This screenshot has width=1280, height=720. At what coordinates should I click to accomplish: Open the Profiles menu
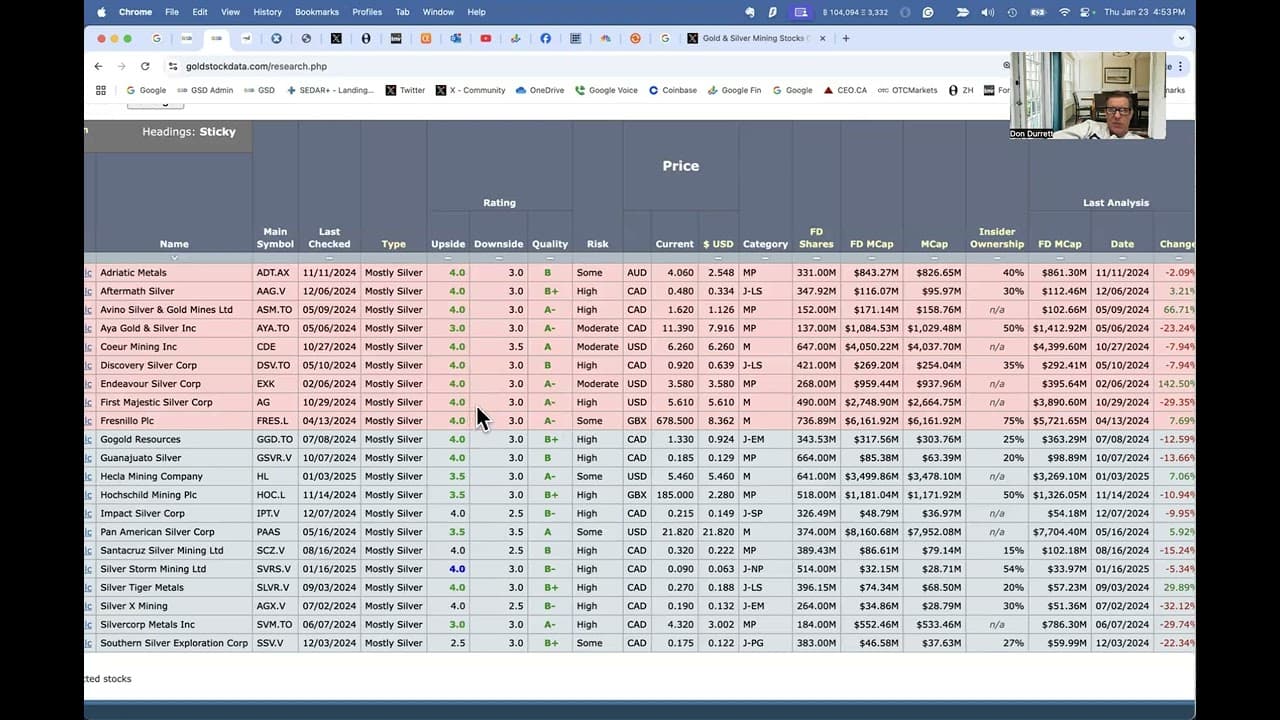[367, 12]
